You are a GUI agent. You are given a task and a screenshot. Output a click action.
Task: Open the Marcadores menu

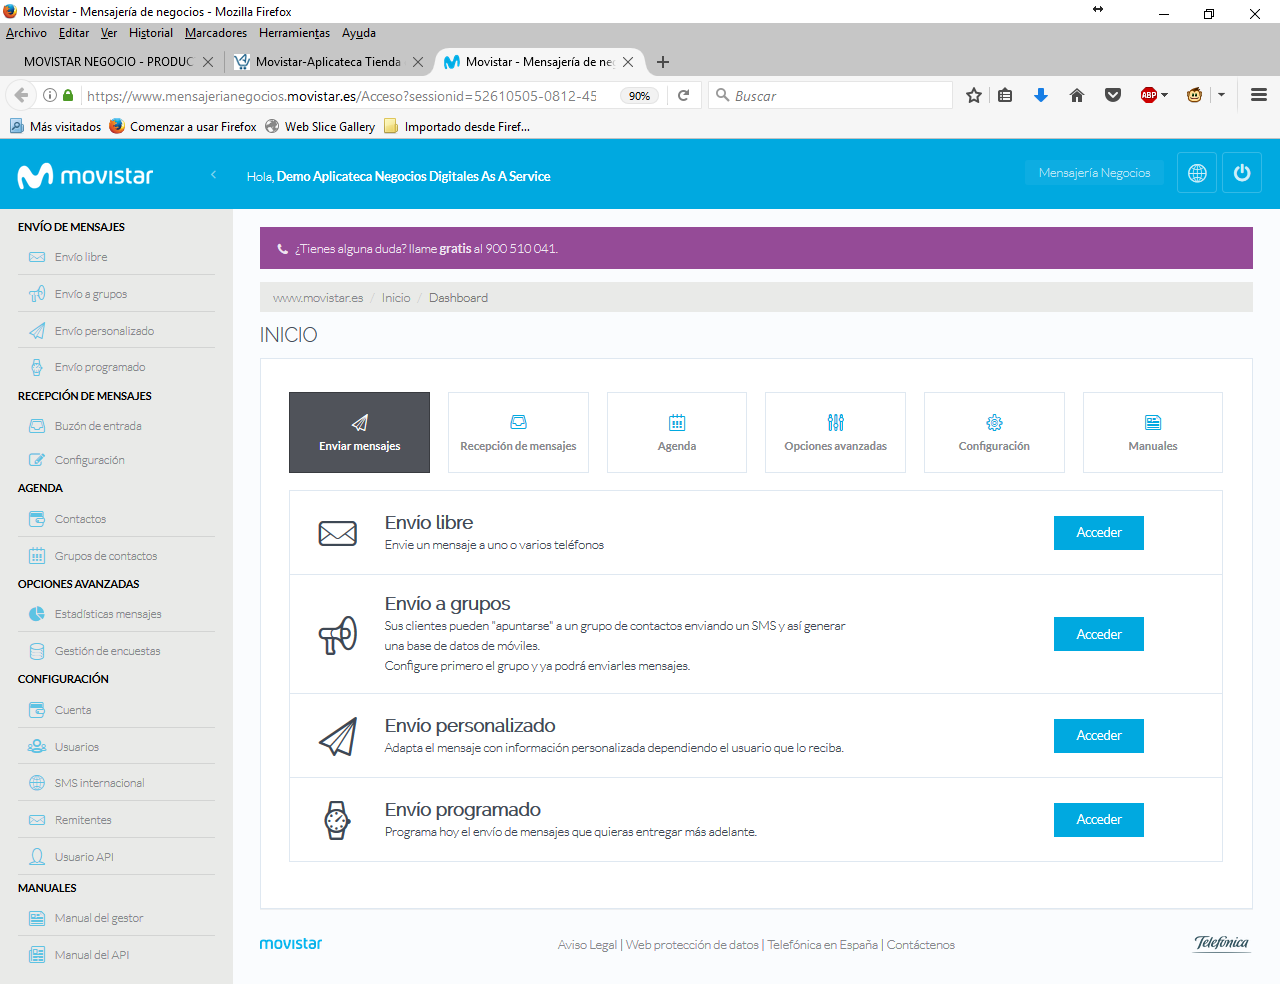[216, 33]
